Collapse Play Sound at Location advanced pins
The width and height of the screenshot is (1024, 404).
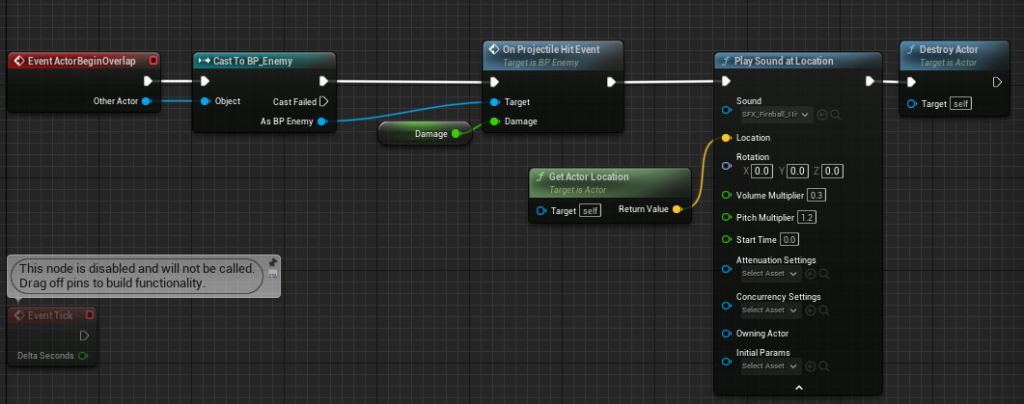(798, 386)
